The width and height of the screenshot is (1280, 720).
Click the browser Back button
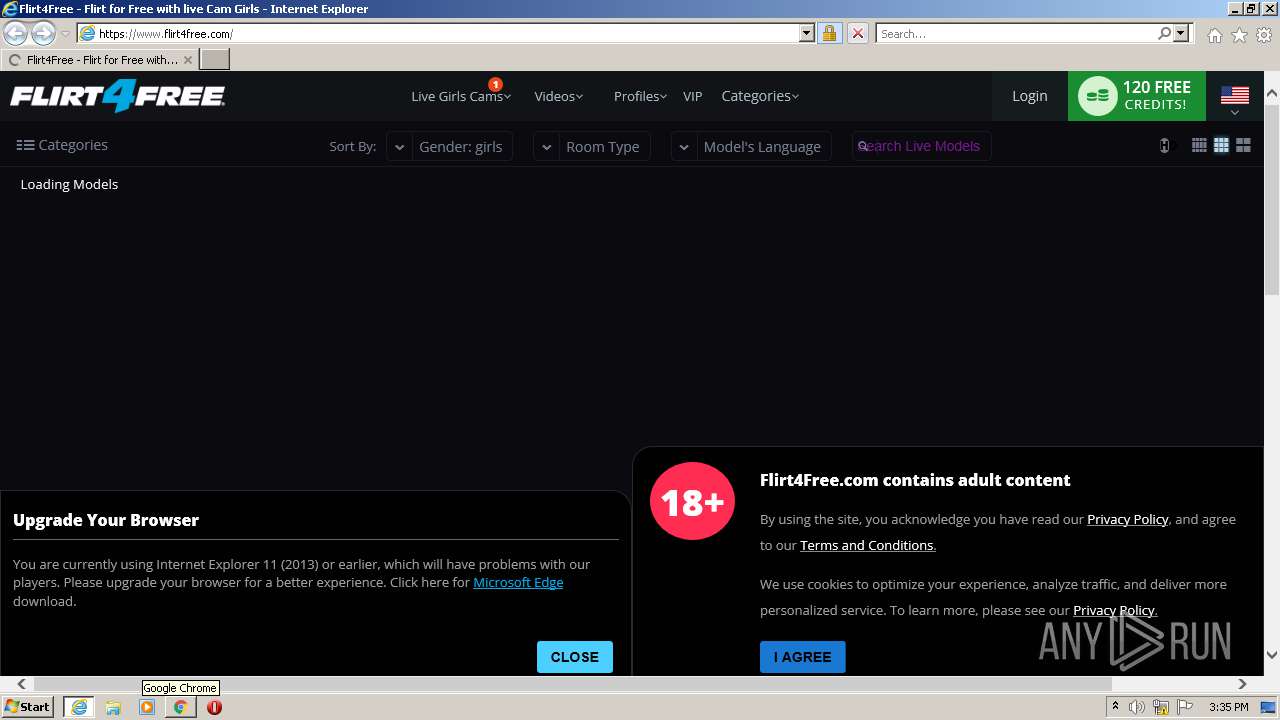pos(16,33)
